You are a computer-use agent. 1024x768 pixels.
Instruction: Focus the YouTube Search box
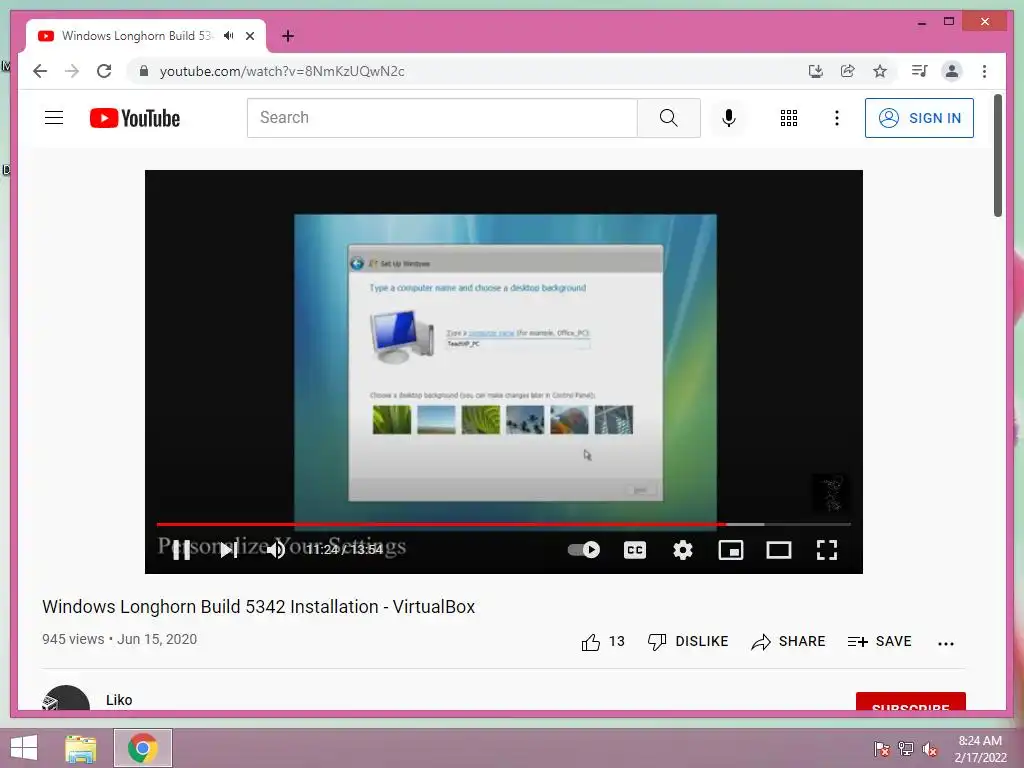pos(441,118)
